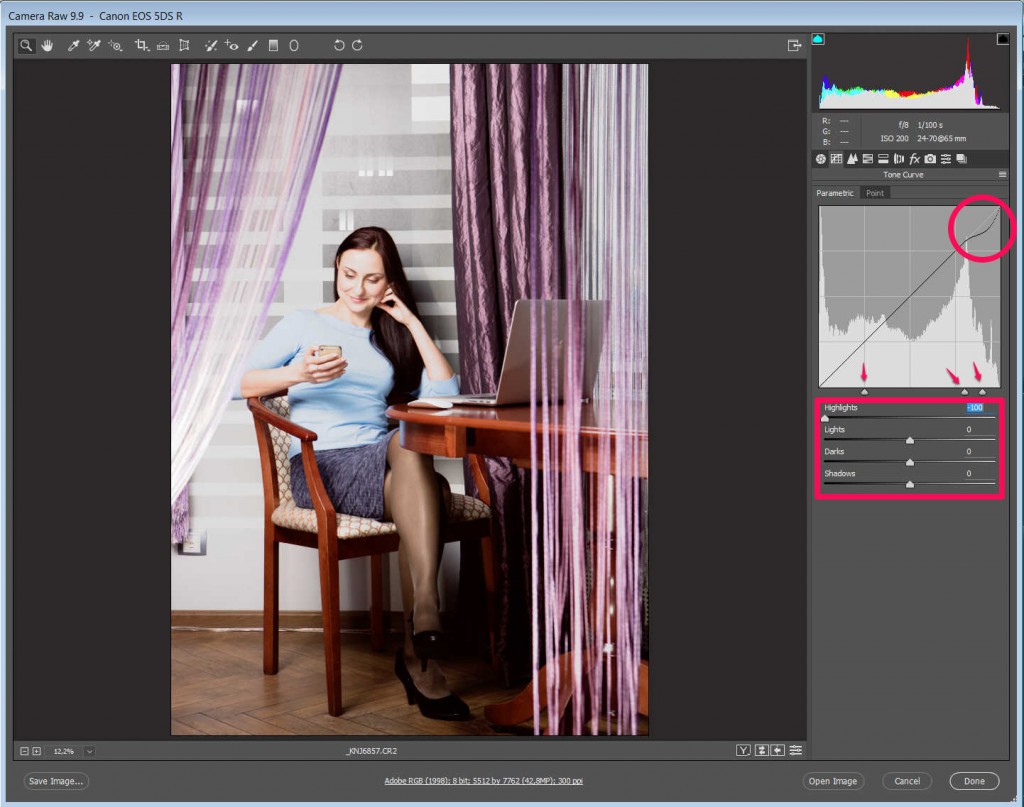Open the Effects (fx) panel
1024x807 pixels.
pyautogui.click(x=914, y=159)
